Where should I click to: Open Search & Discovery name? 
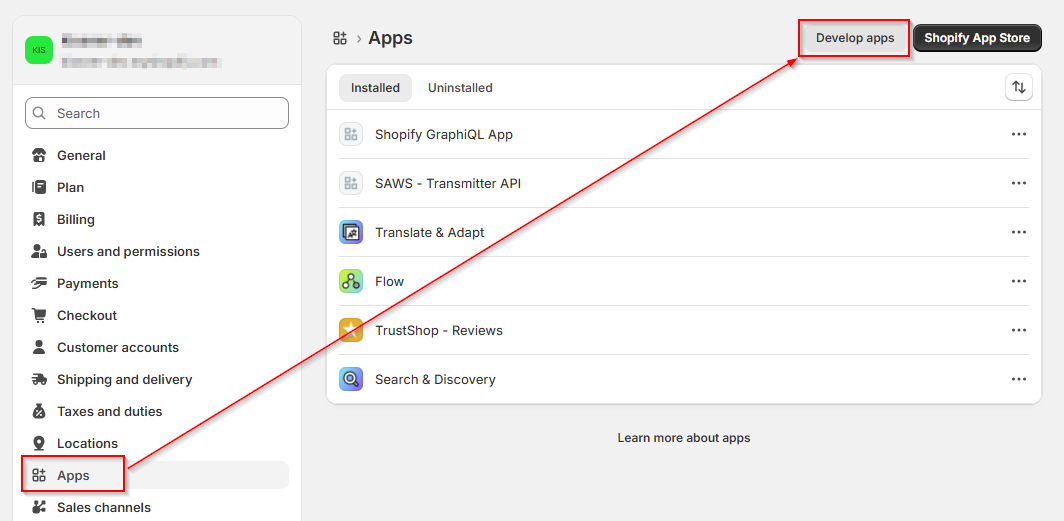[435, 379]
